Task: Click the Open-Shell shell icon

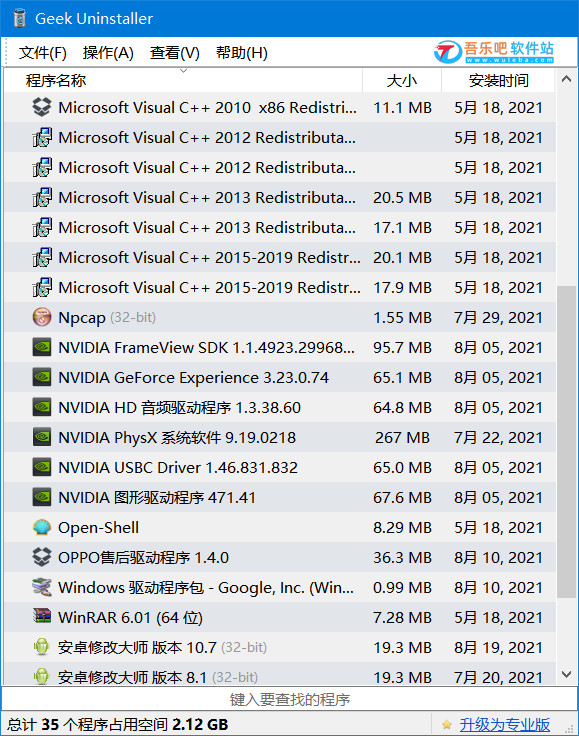Action: [x=42, y=527]
